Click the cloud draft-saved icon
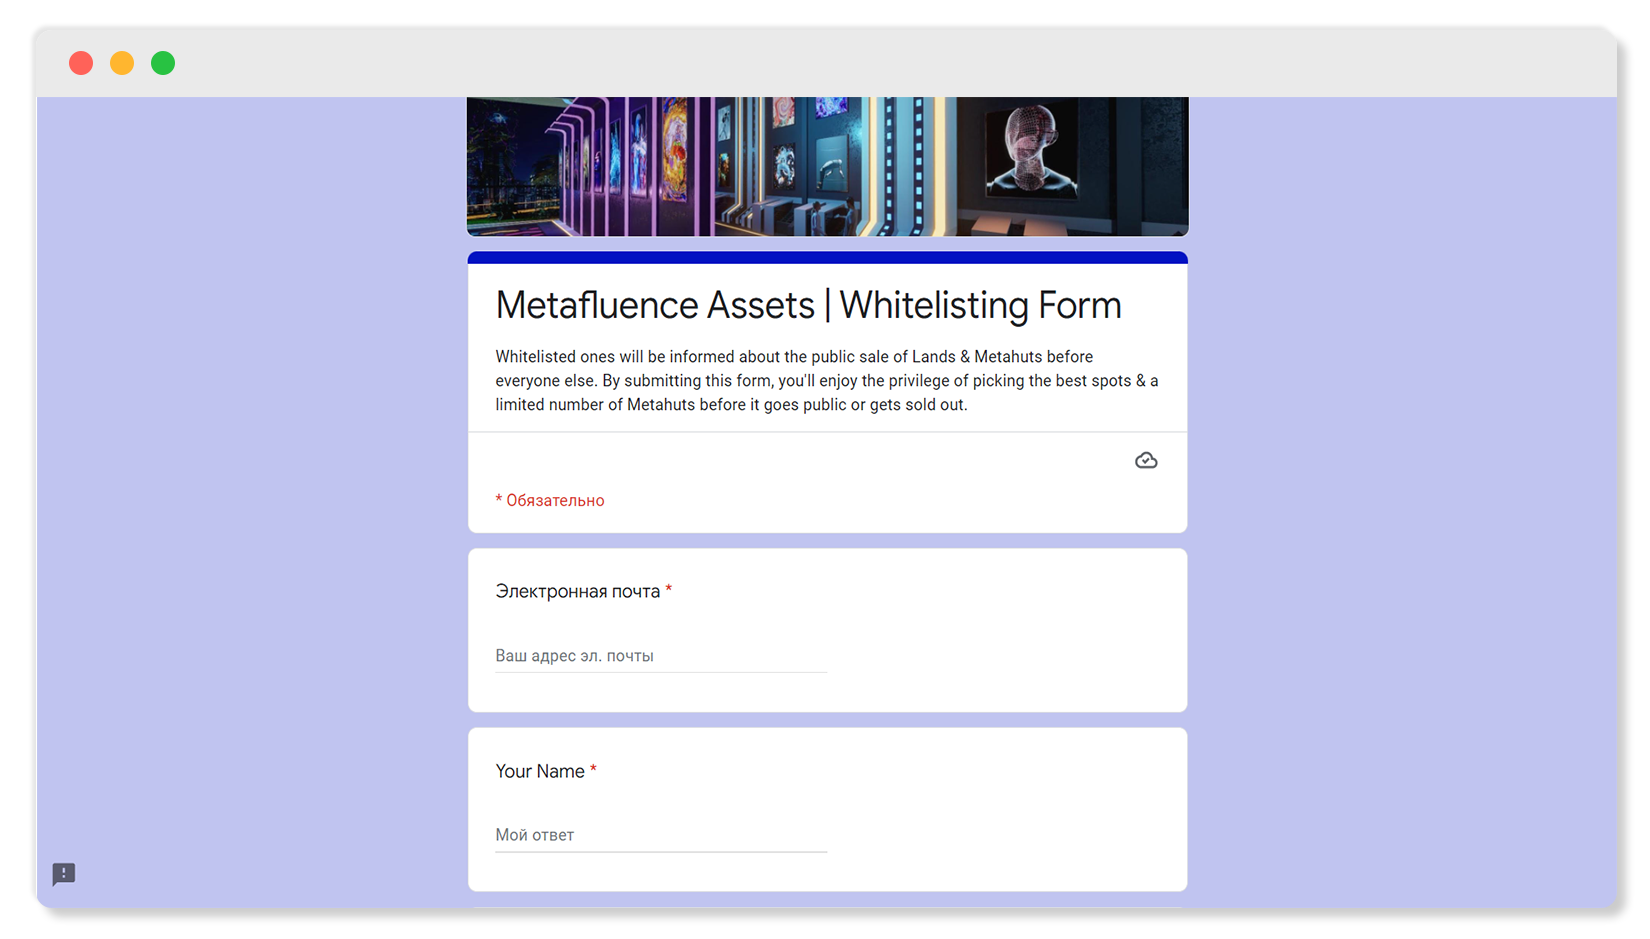 pyautogui.click(x=1146, y=460)
